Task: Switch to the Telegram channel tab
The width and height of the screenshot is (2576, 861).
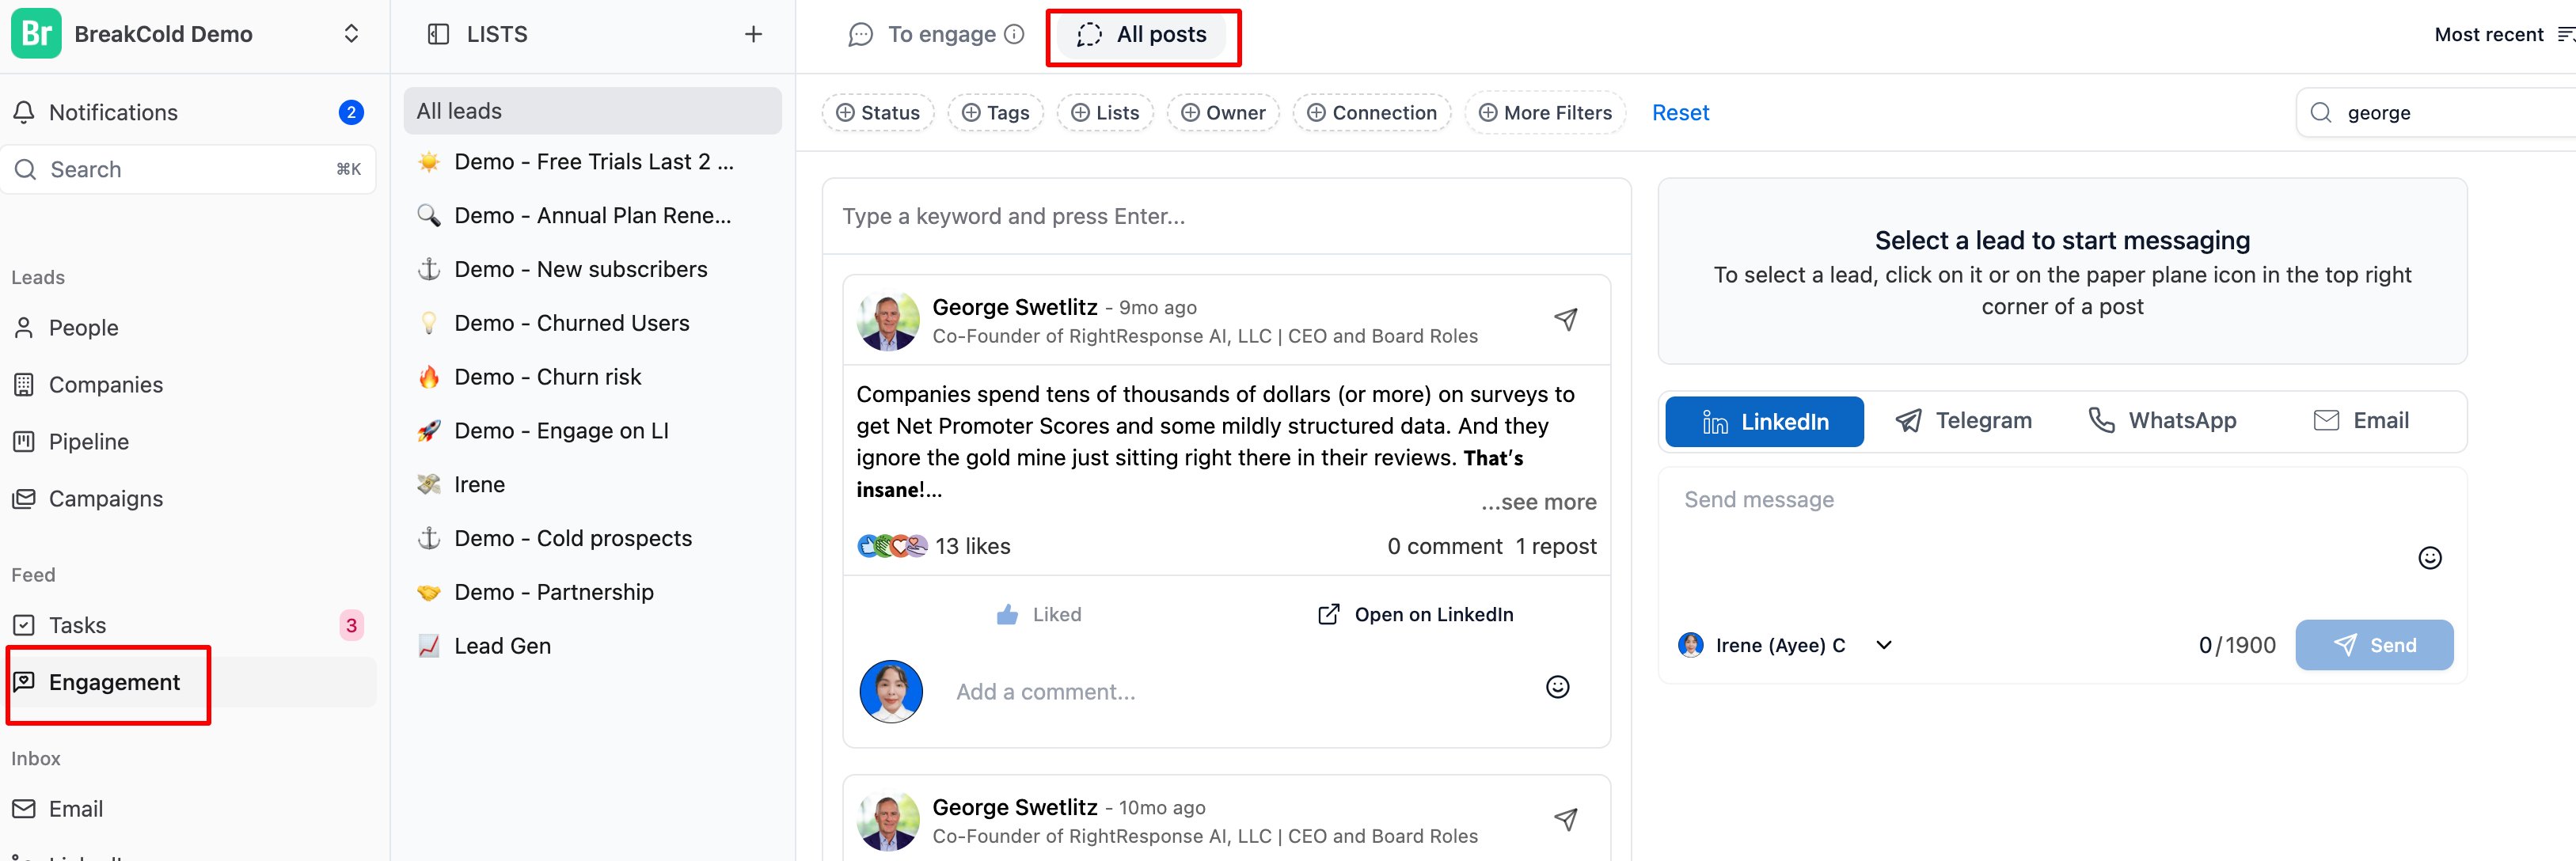Action: click(x=1963, y=420)
